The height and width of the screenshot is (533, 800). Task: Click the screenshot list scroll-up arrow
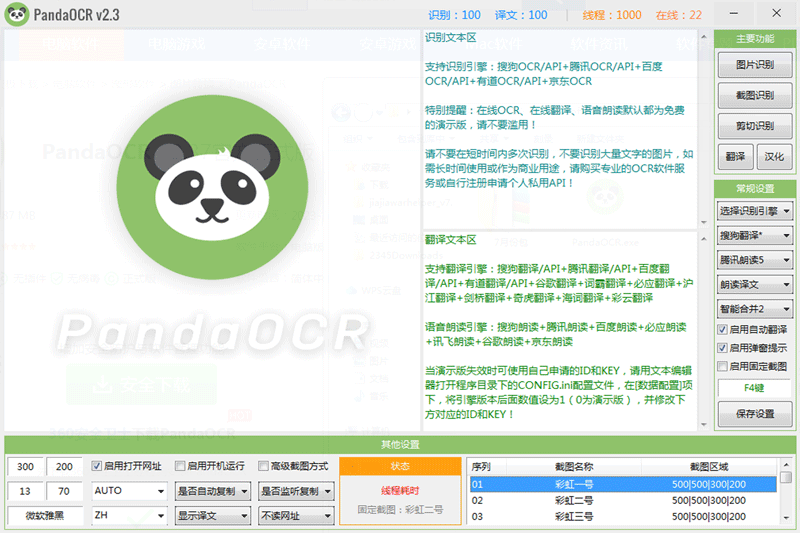tap(786, 465)
